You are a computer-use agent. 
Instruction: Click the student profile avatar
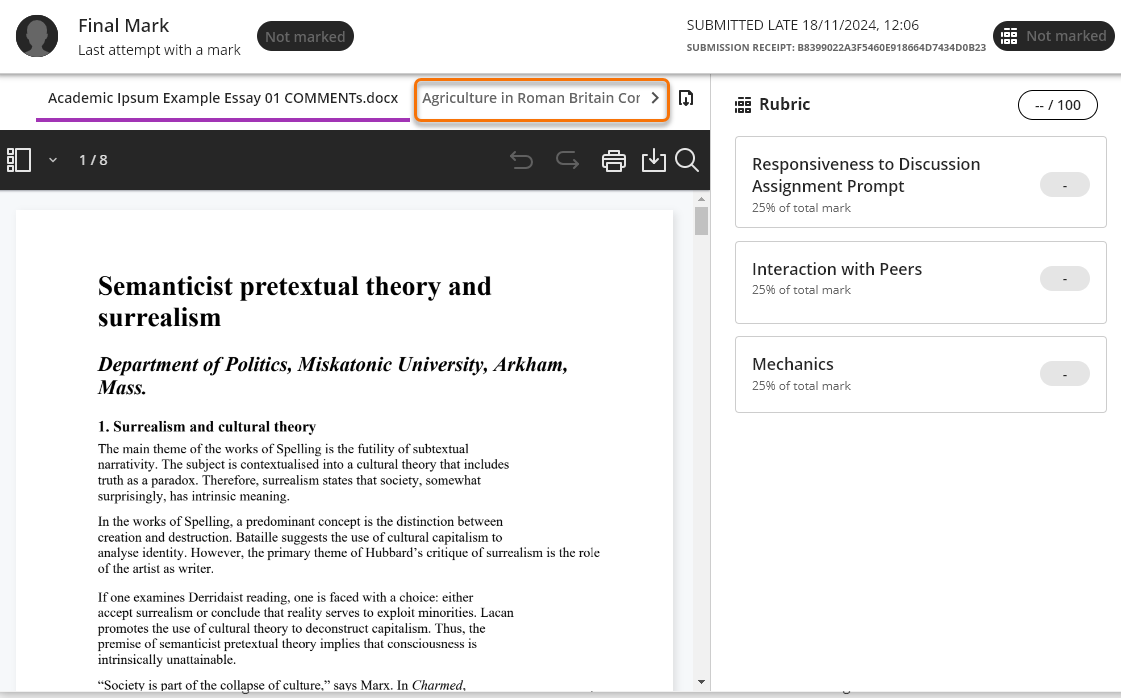coord(37,36)
